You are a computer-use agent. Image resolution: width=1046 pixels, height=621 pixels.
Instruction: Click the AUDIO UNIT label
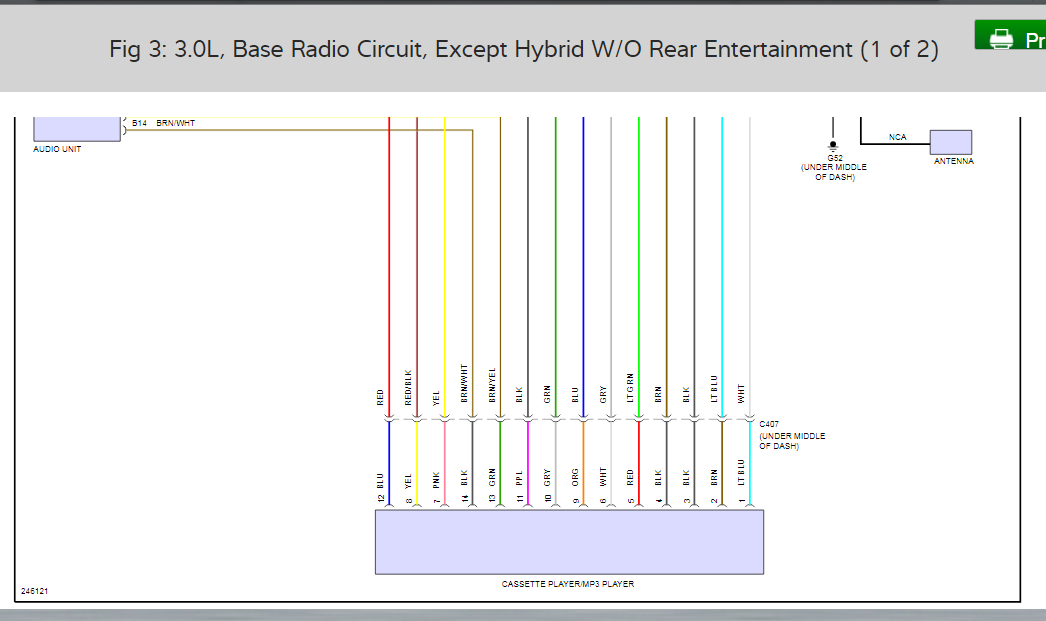pos(57,149)
